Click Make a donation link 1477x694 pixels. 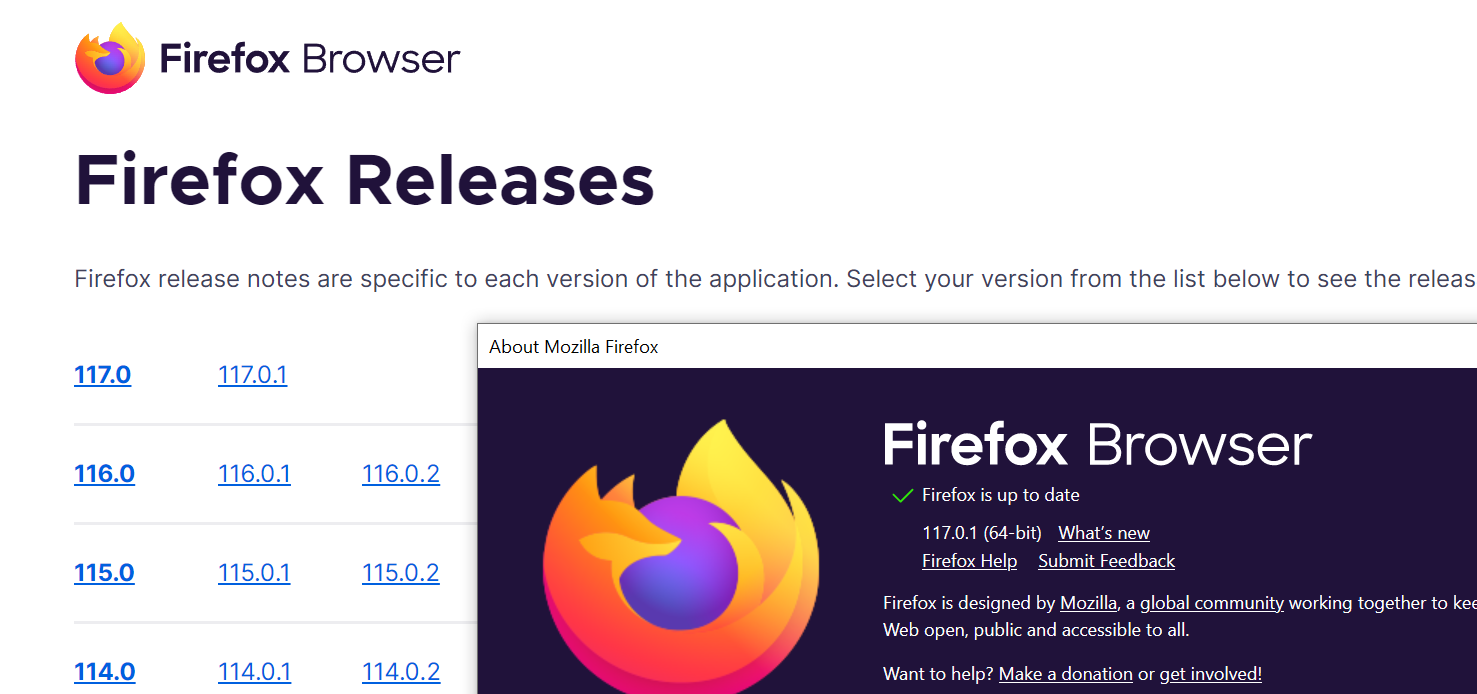(x=1066, y=674)
